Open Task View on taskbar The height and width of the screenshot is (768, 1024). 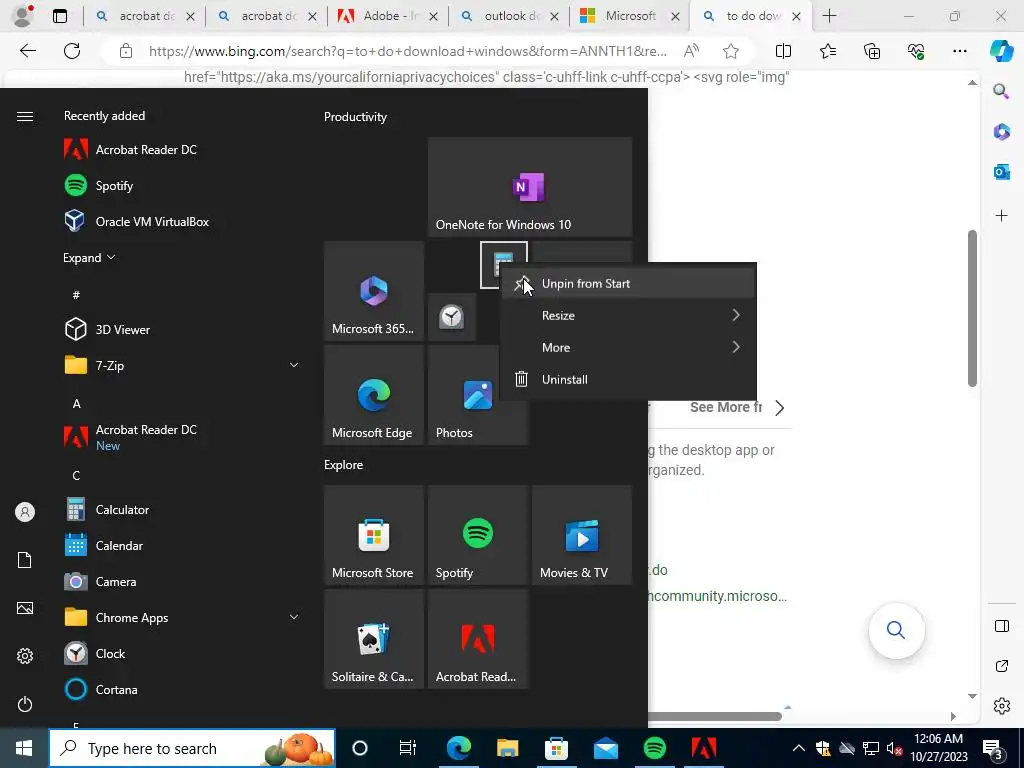click(408, 748)
